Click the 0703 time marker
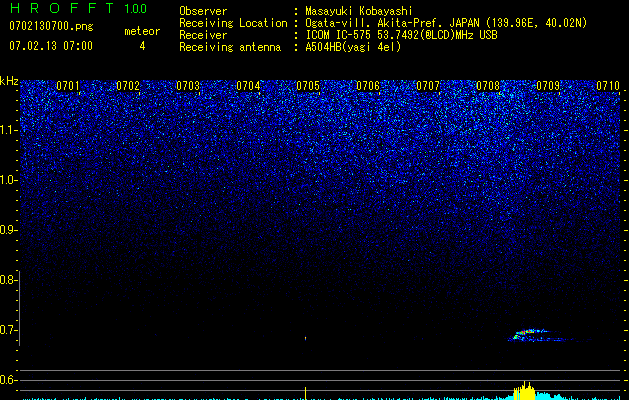 (x=188, y=86)
